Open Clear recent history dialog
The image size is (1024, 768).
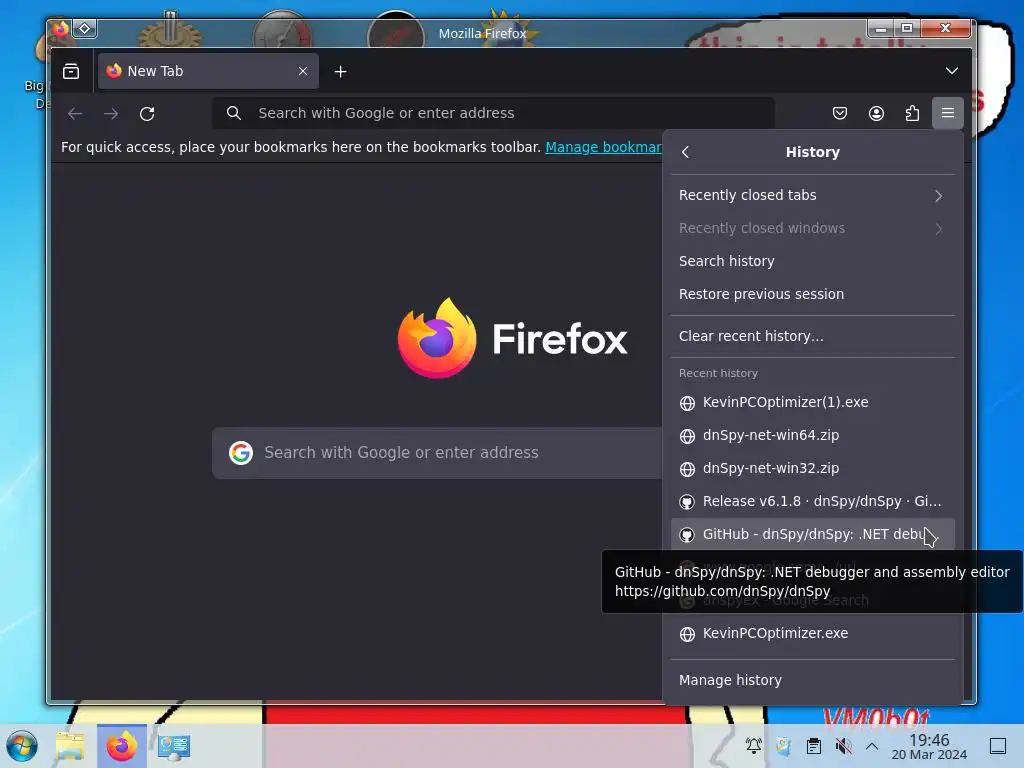coord(812,336)
